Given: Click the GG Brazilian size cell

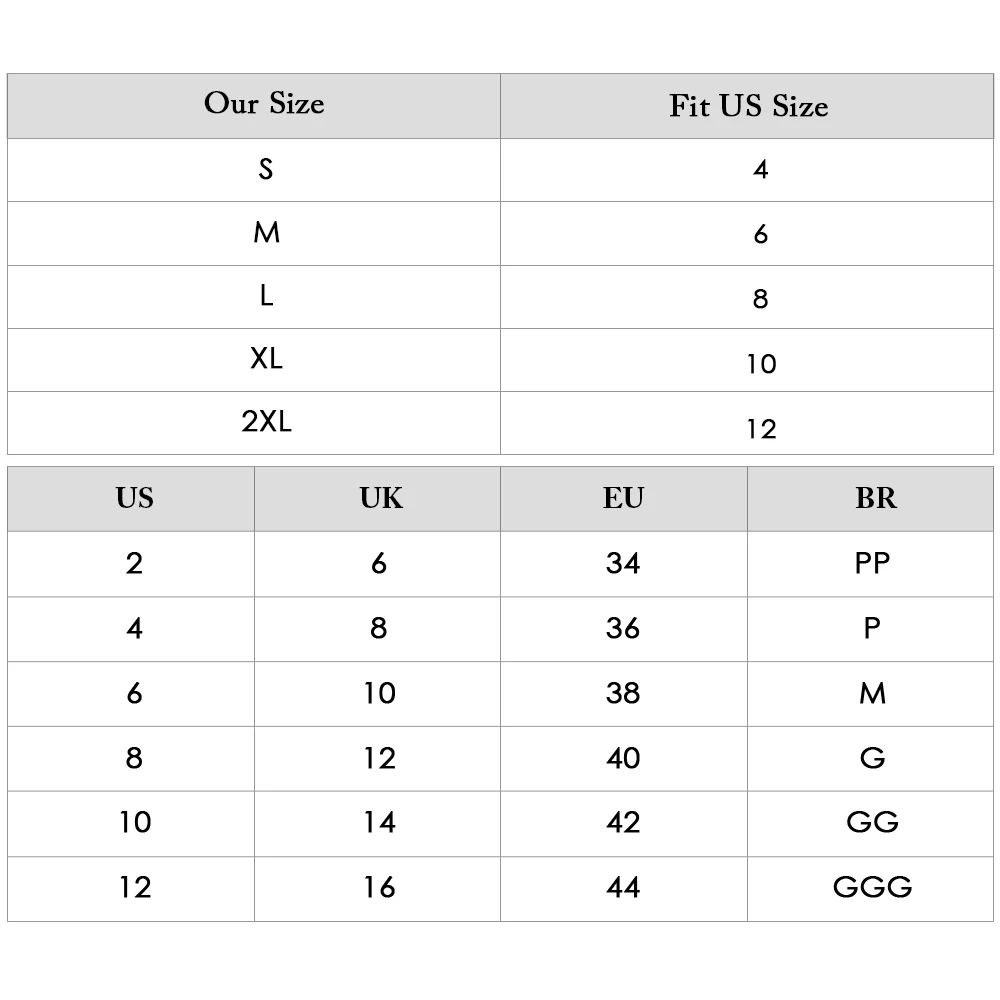Looking at the screenshot, I should (871, 823).
